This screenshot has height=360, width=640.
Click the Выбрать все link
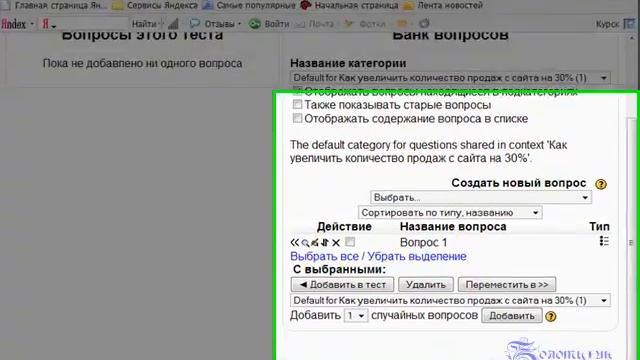[x=324, y=256]
